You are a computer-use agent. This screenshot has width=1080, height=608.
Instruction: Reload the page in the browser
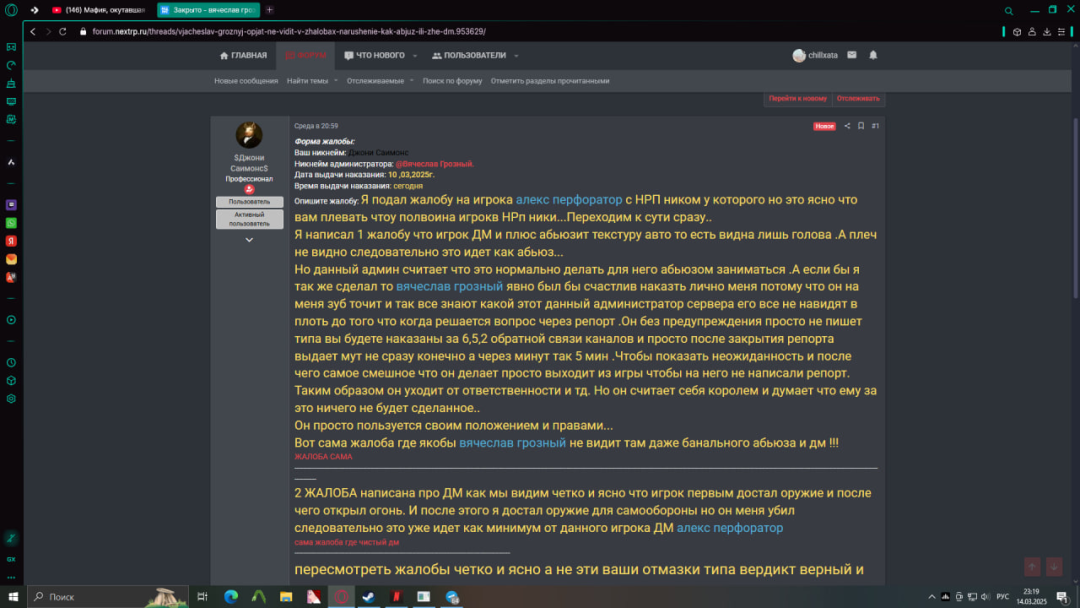tap(63, 32)
